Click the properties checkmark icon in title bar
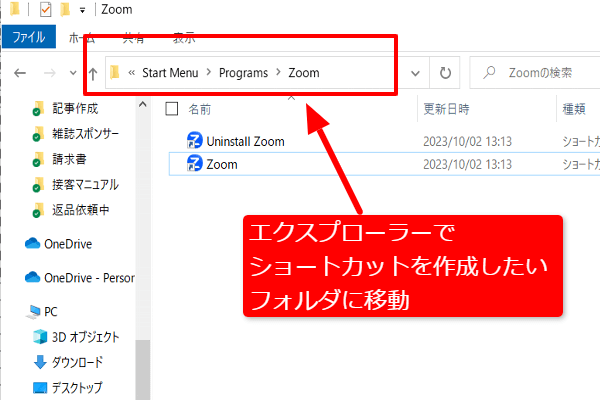The height and width of the screenshot is (400, 600). pos(45,11)
